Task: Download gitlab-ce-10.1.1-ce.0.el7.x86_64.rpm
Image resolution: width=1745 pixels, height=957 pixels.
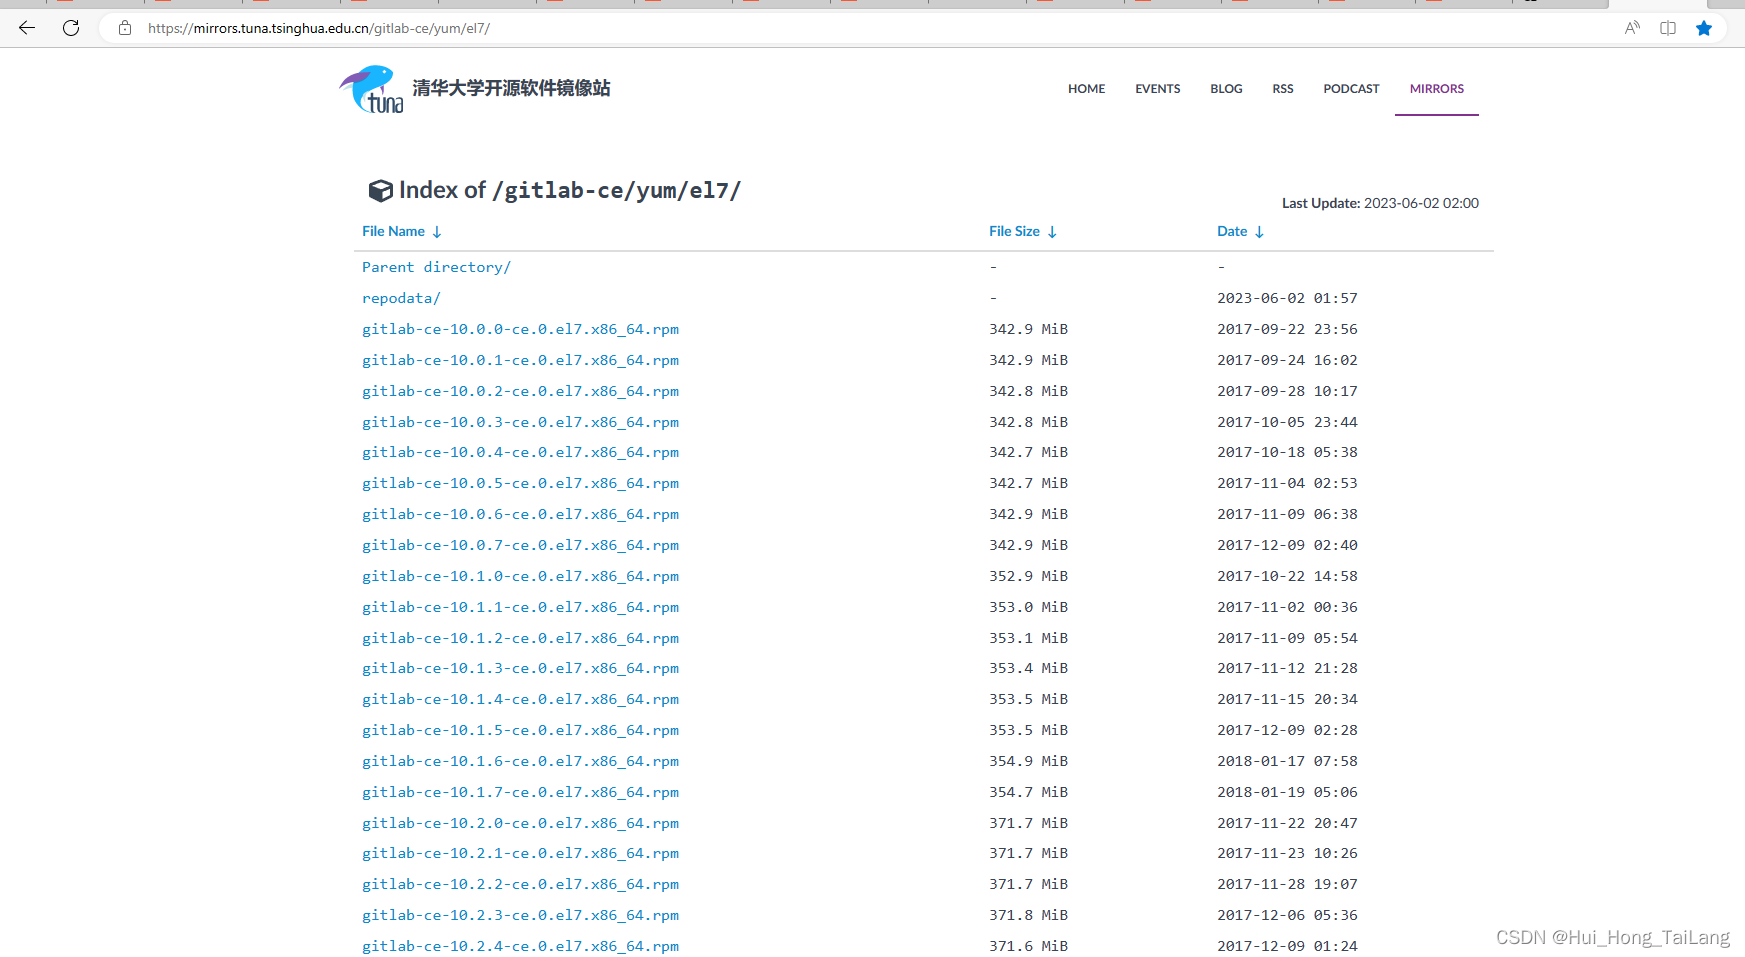Action: click(520, 607)
